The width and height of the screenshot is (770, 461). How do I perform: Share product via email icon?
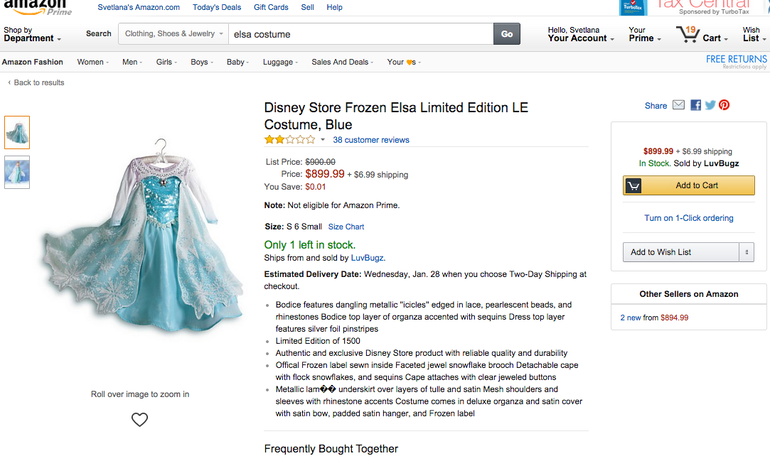point(679,105)
